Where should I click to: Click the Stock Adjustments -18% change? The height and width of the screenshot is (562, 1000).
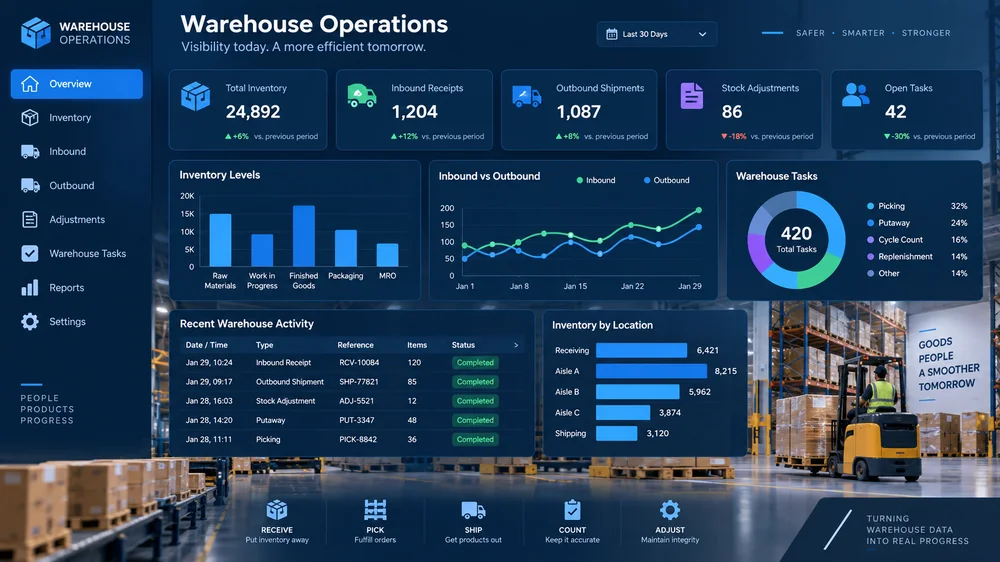(733, 137)
